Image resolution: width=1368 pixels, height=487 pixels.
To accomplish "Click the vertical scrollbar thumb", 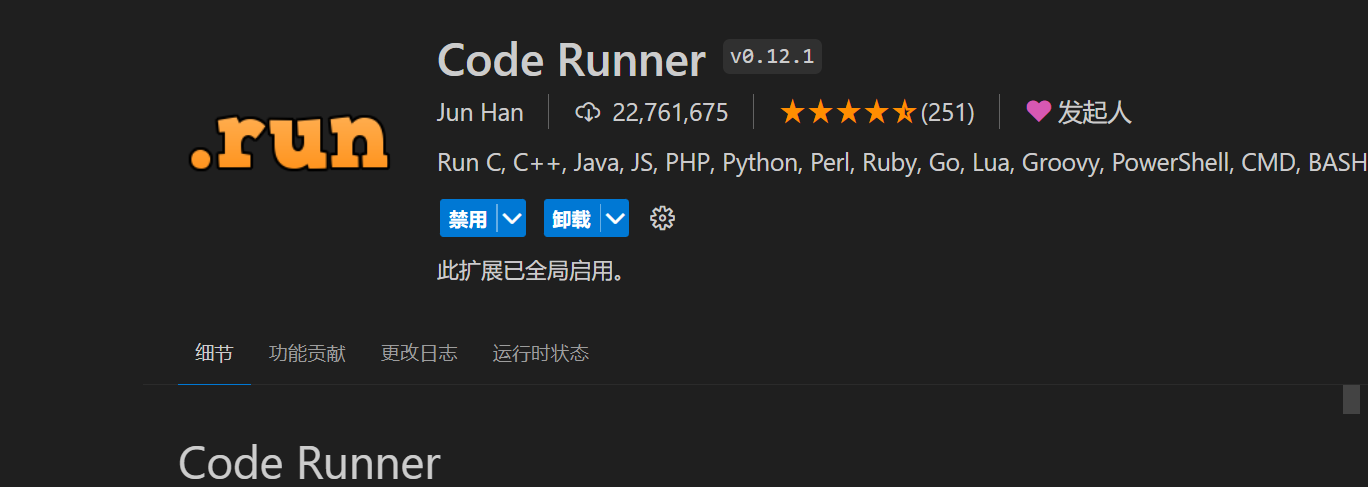I will (1351, 399).
